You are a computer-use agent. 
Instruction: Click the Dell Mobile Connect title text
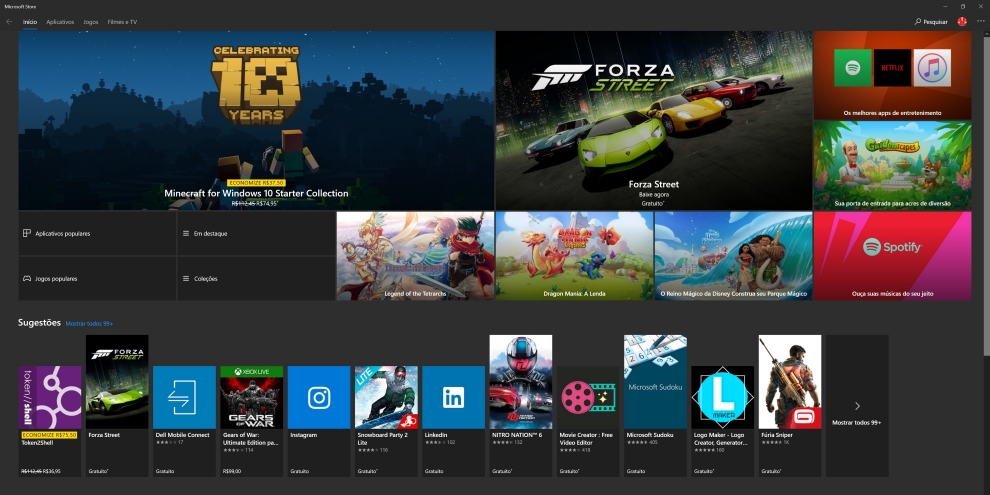point(182,435)
